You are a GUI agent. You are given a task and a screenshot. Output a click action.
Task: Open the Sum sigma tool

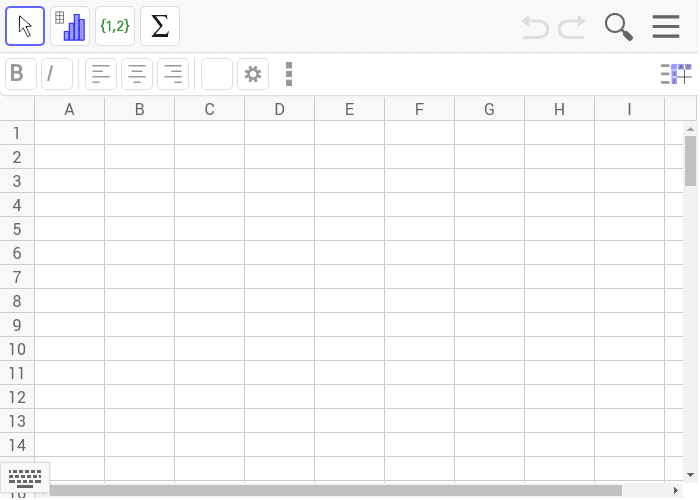160,26
